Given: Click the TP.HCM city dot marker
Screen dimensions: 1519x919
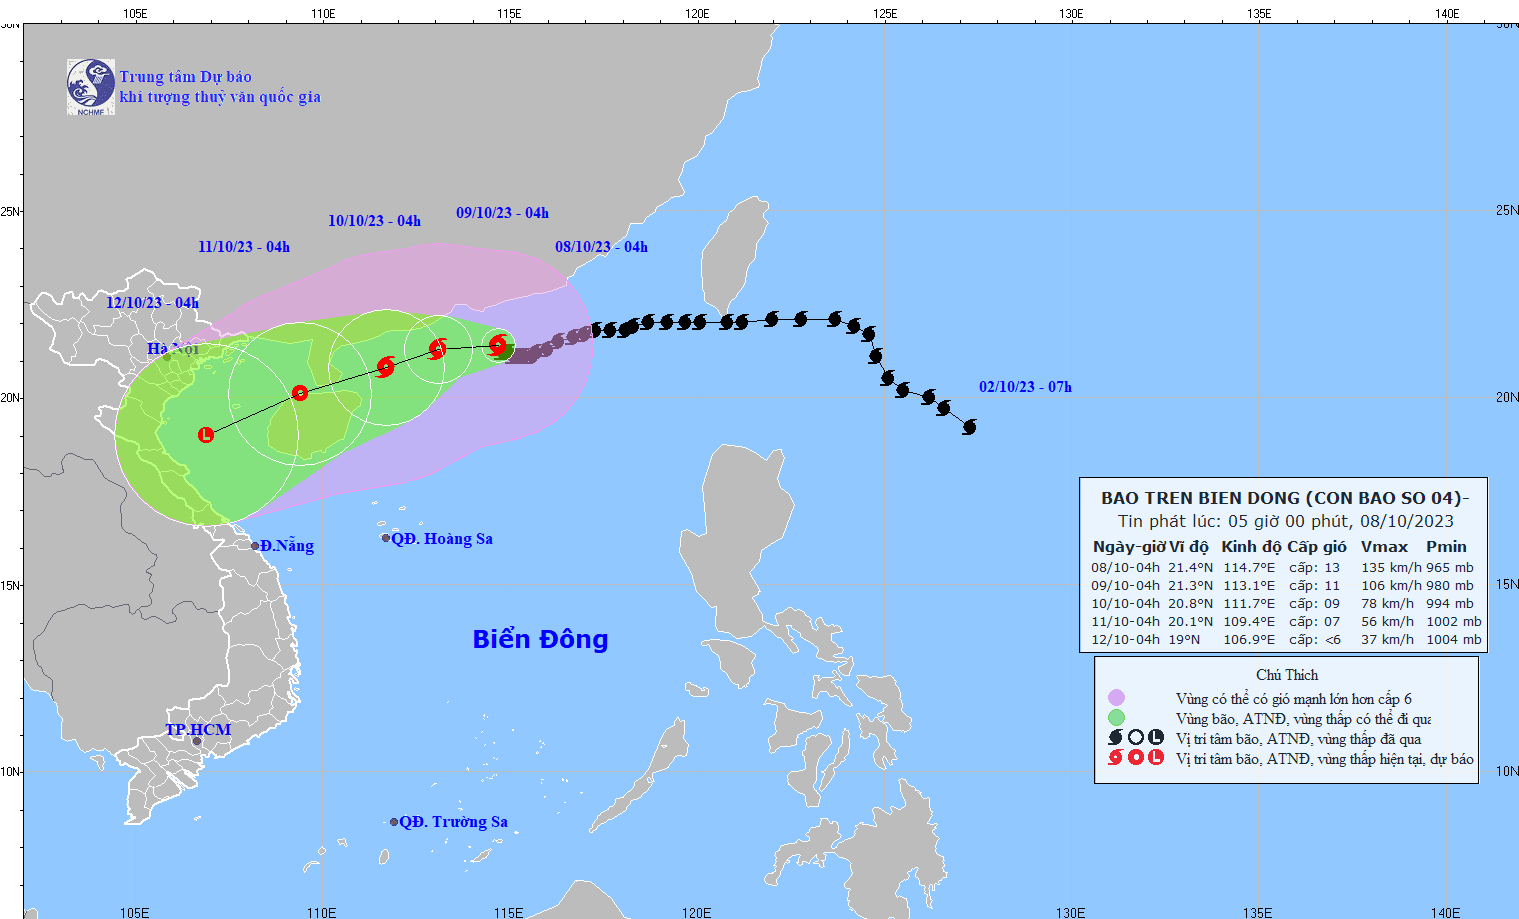Looking at the screenshot, I should click(x=197, y=741).
